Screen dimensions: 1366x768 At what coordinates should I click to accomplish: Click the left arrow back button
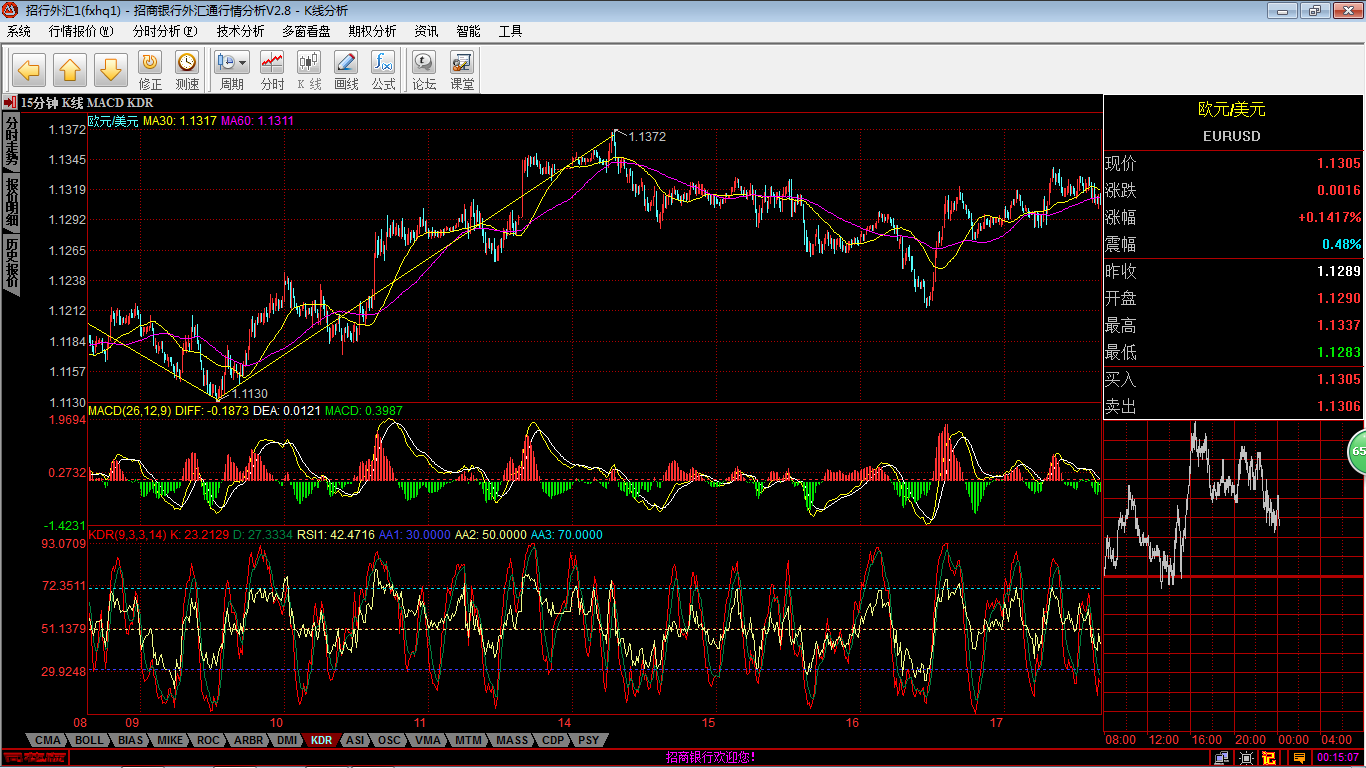28,70
